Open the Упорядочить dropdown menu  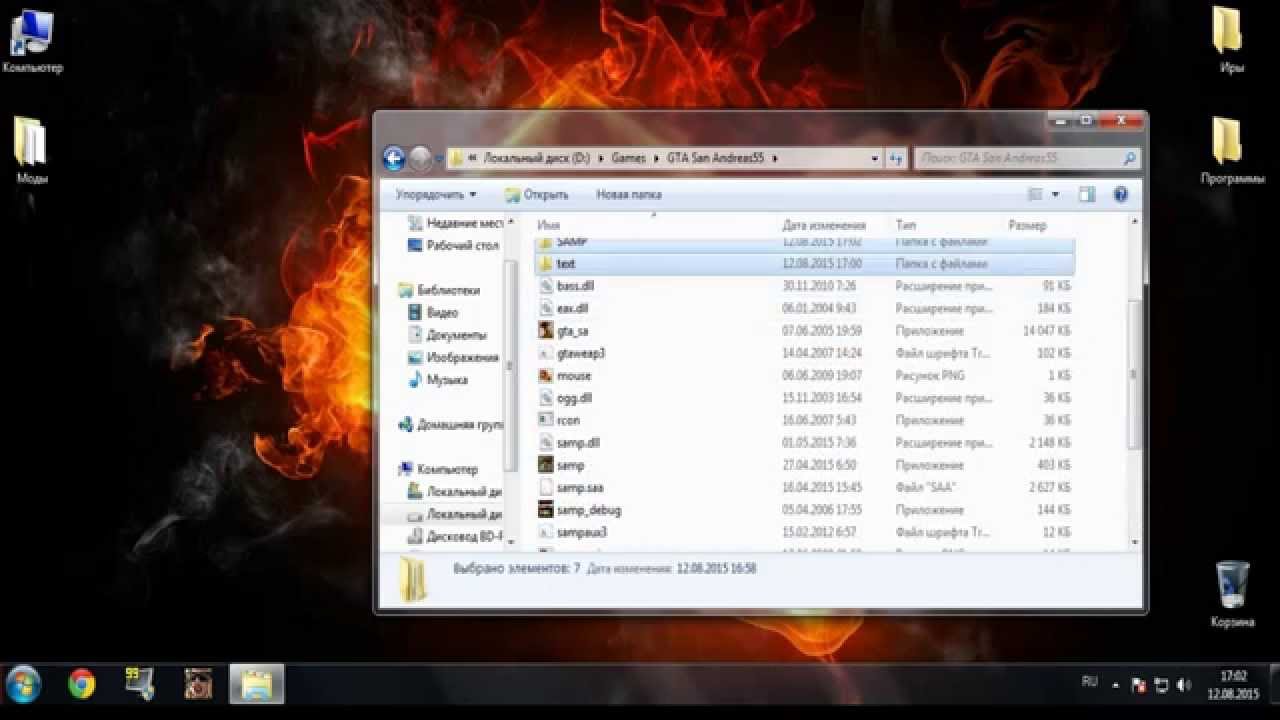[x=436, y=195]
